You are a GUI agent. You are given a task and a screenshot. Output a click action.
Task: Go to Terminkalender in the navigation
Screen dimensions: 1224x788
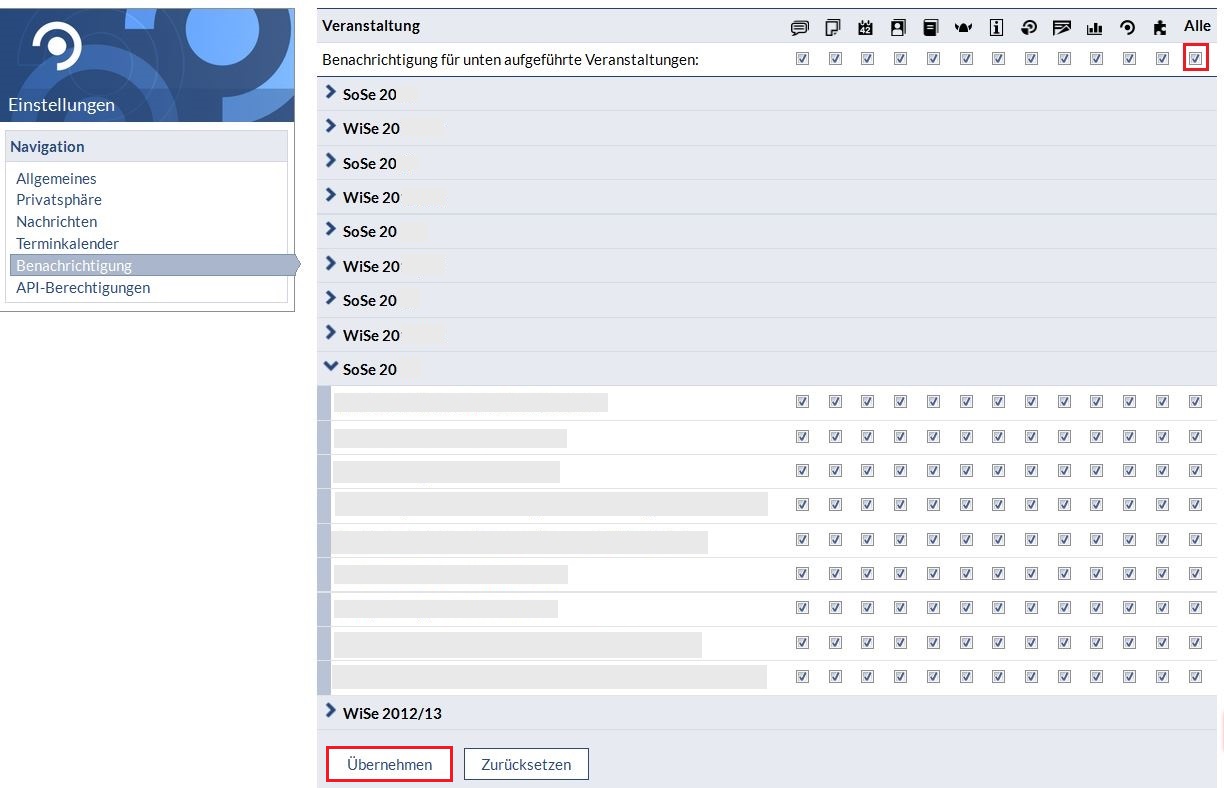67,244
